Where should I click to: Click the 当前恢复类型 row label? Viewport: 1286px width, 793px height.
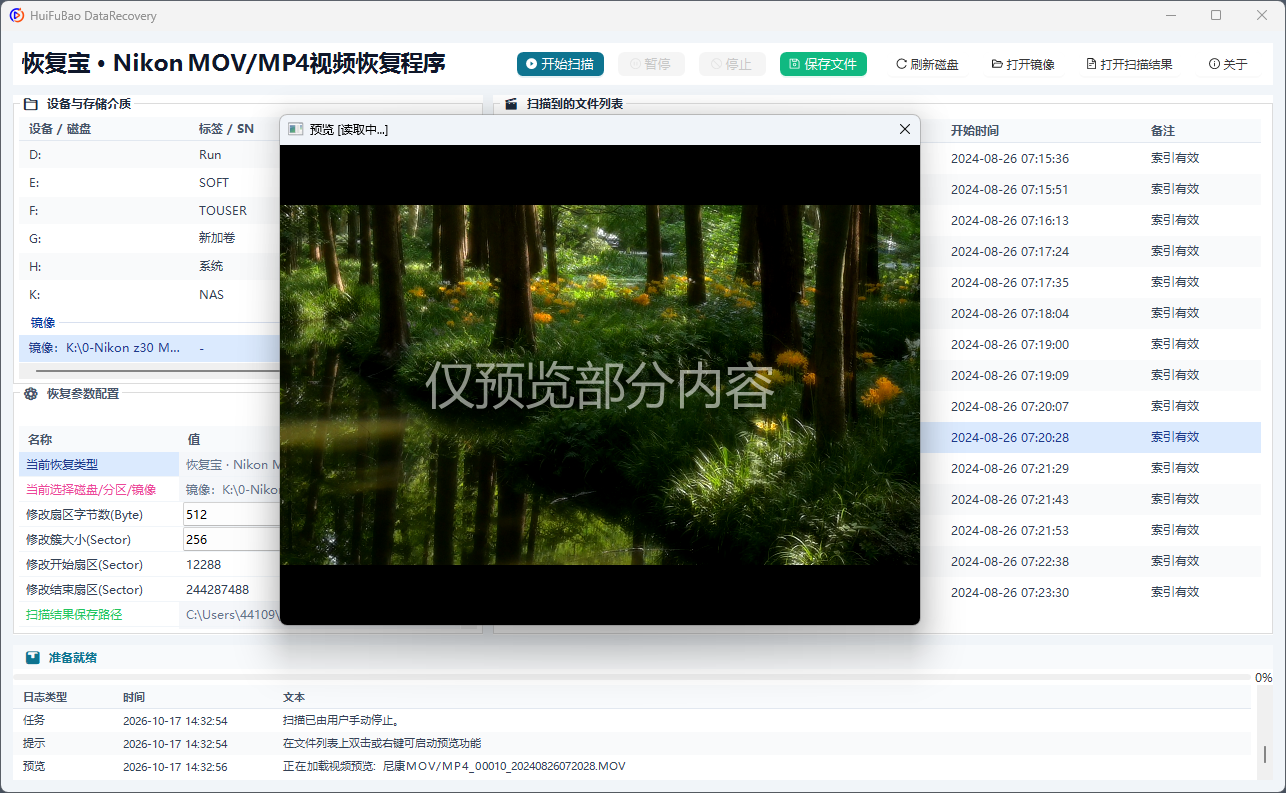62,465
